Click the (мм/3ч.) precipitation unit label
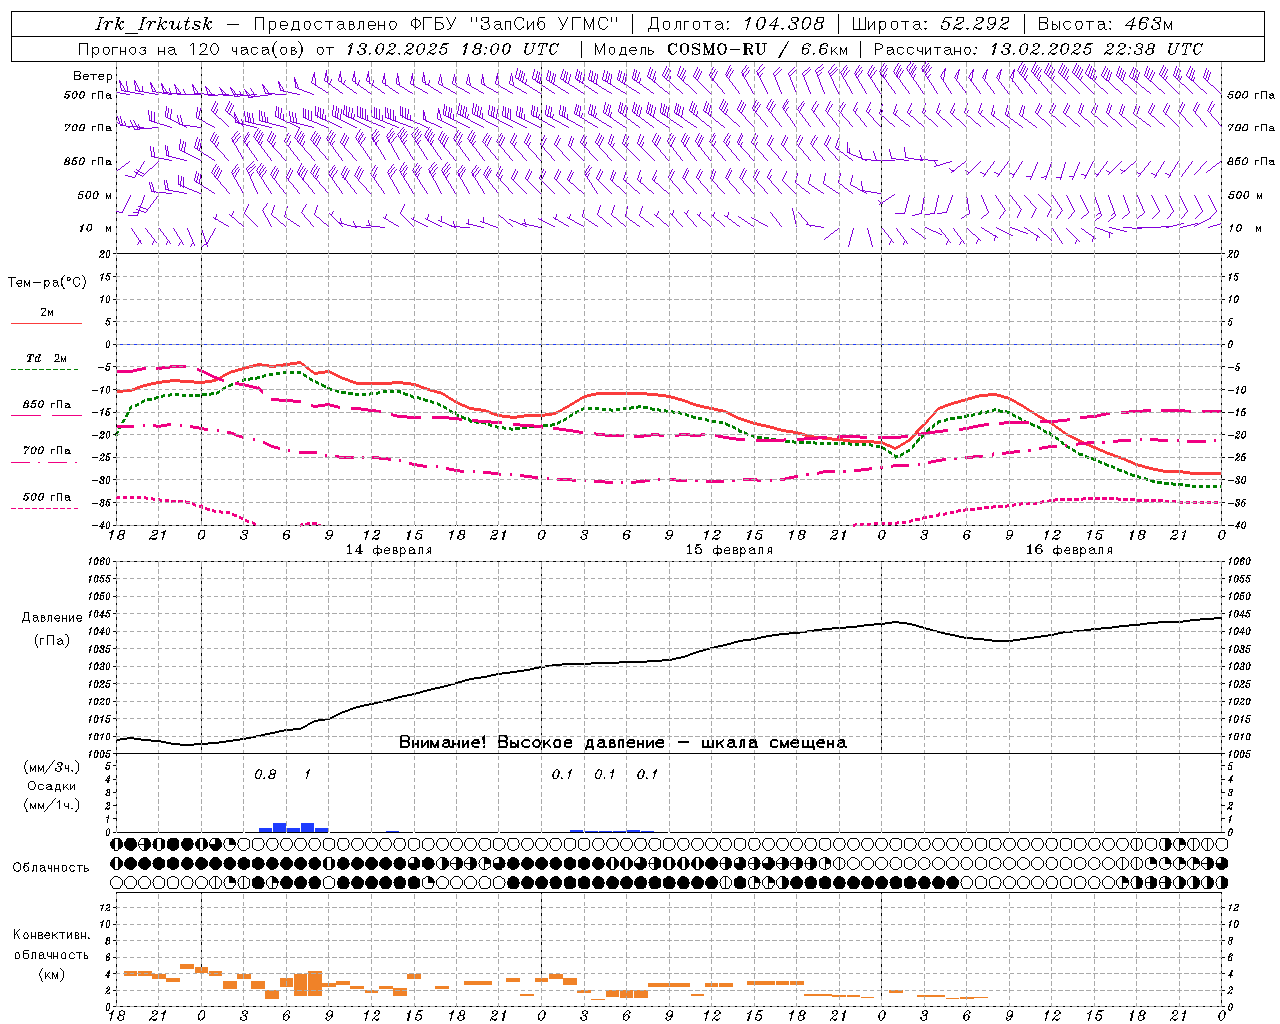 tap(52, 767)
